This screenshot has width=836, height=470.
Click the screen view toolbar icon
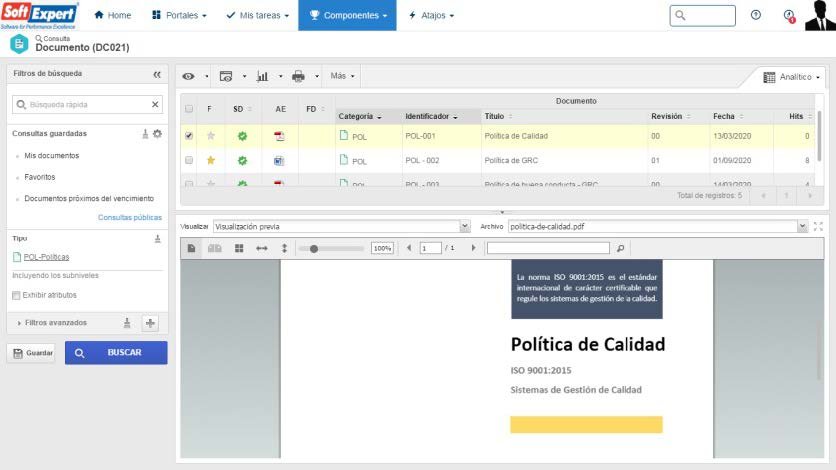[x=226, y=76]
